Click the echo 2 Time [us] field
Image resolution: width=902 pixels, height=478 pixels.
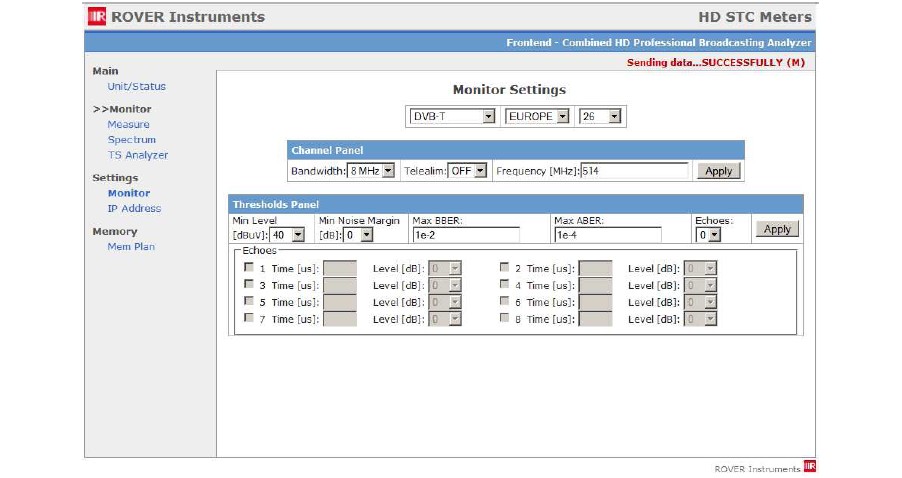[x=595, y=268]
